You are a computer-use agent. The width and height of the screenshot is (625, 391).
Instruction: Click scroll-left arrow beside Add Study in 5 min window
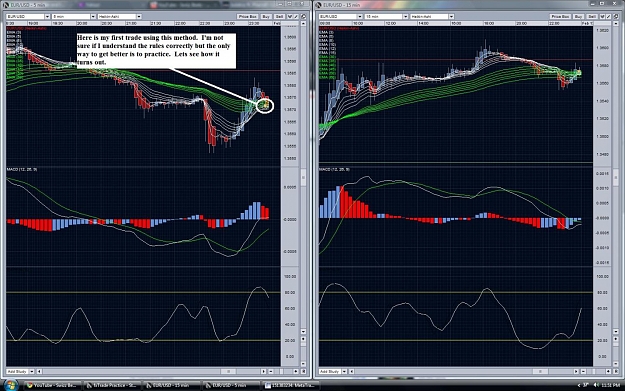click(39, 371)
